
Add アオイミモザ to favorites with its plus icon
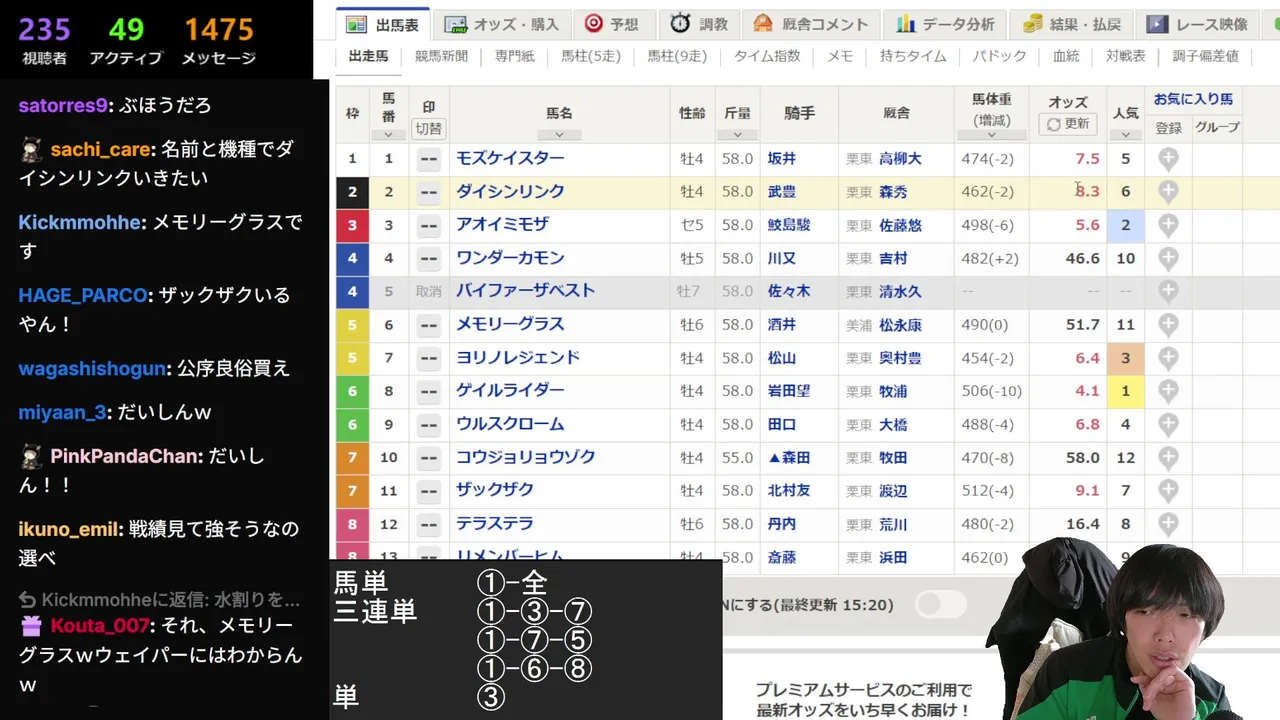(x=1168, y=225)
